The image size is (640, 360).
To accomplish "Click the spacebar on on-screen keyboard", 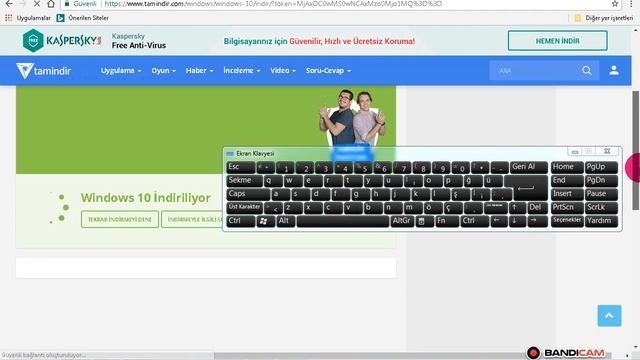I will click(x=343, y=221).
